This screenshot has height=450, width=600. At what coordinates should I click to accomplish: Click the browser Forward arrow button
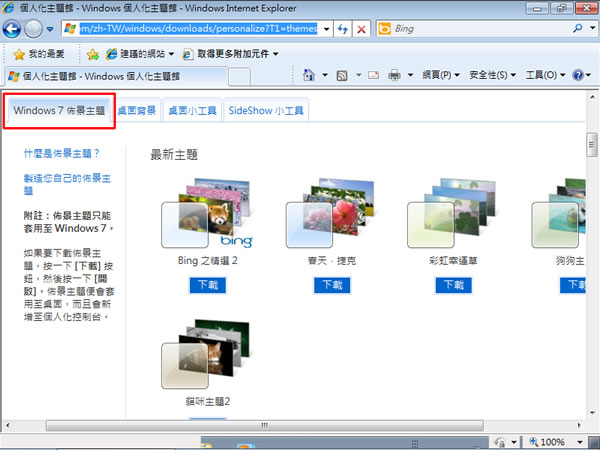click(33, 29)
